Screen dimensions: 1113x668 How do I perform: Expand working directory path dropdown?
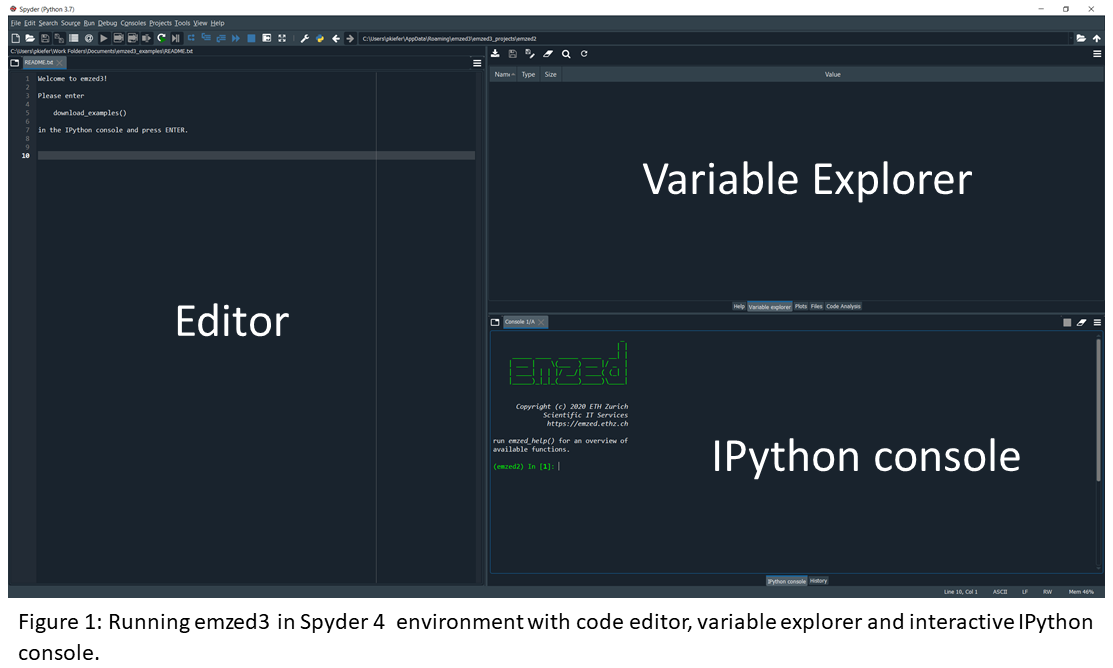pos(1071,38)
